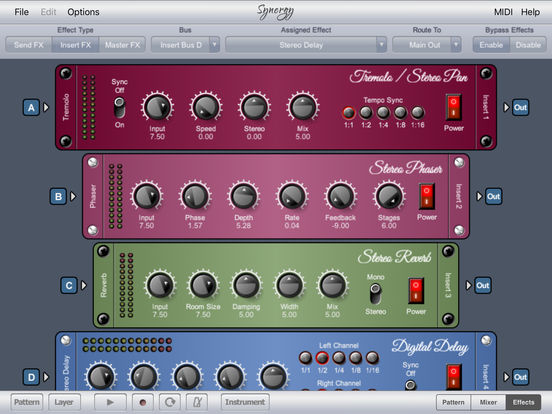Start playback with the play button
Screen dimensions: 552x414
(110, 402)
